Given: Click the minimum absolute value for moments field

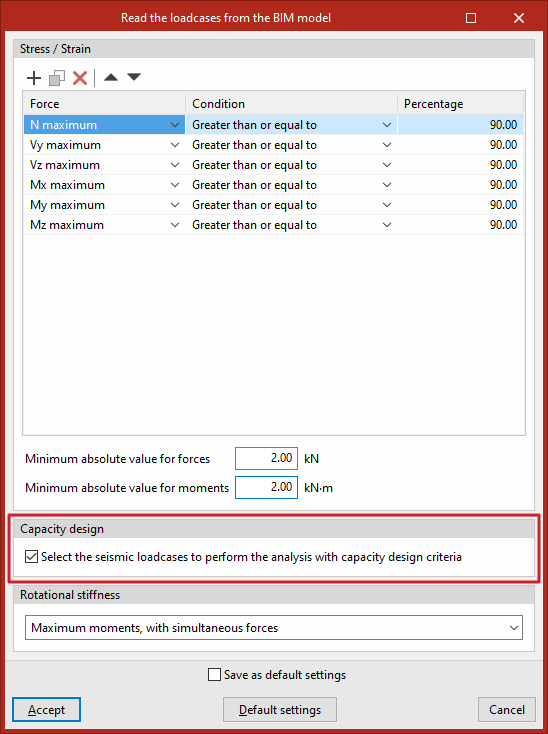Looking at the screenshot, I should [x=266, y=487].
